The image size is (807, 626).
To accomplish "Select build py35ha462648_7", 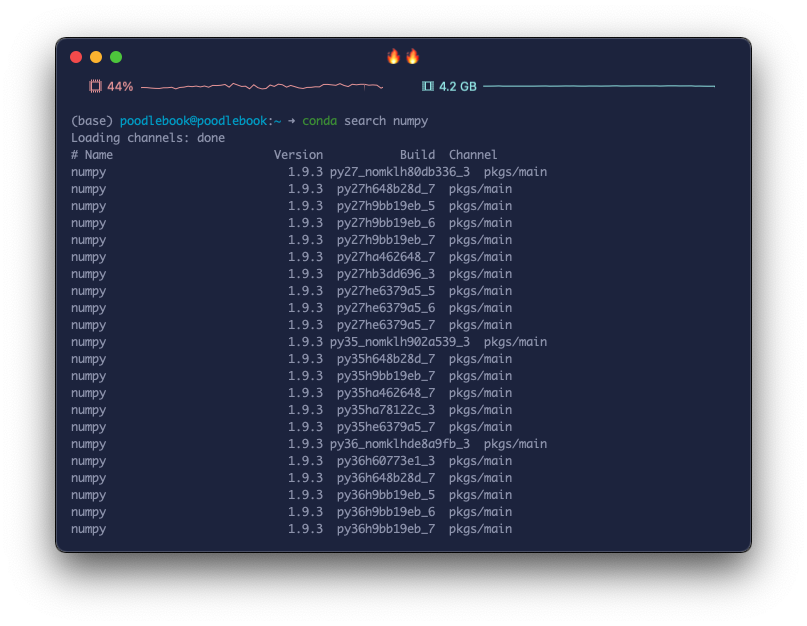I will coord(386,393).
